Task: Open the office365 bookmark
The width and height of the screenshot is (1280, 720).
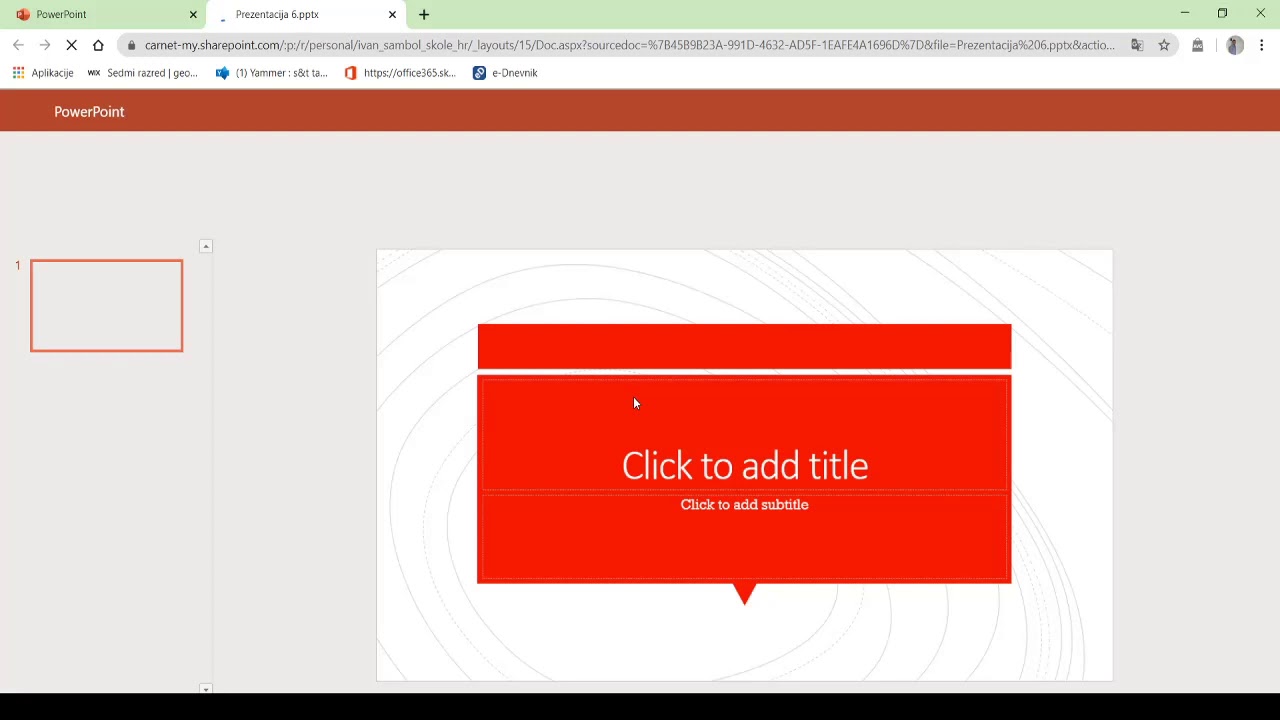Action: point(400,73)
